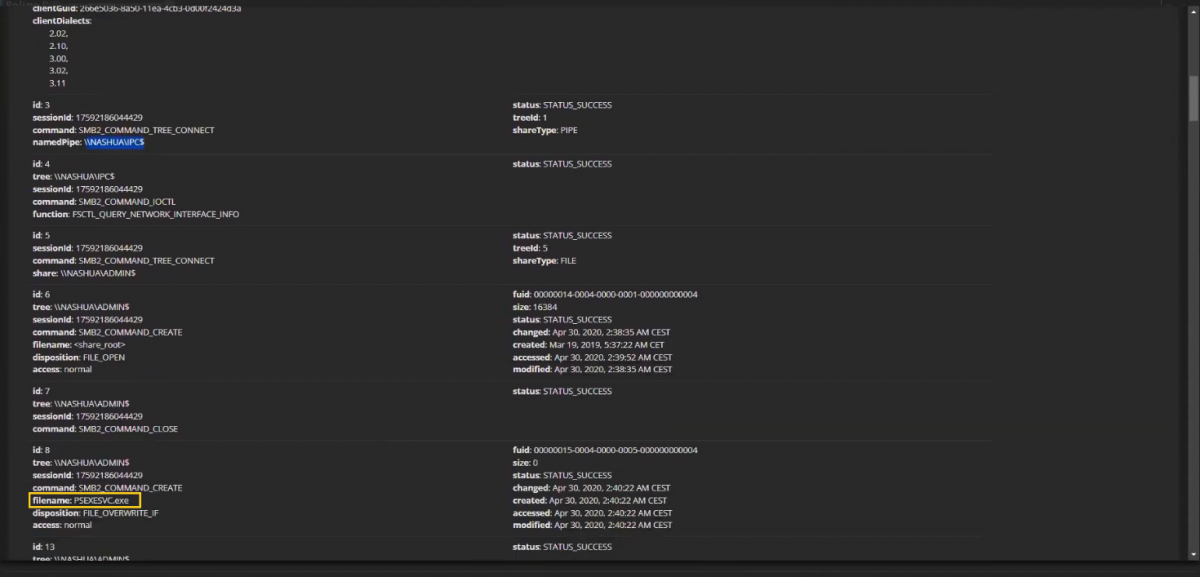Select dialect value 3.00
The width and height of the screenshot is (1200, 577).
click(58, 59)
